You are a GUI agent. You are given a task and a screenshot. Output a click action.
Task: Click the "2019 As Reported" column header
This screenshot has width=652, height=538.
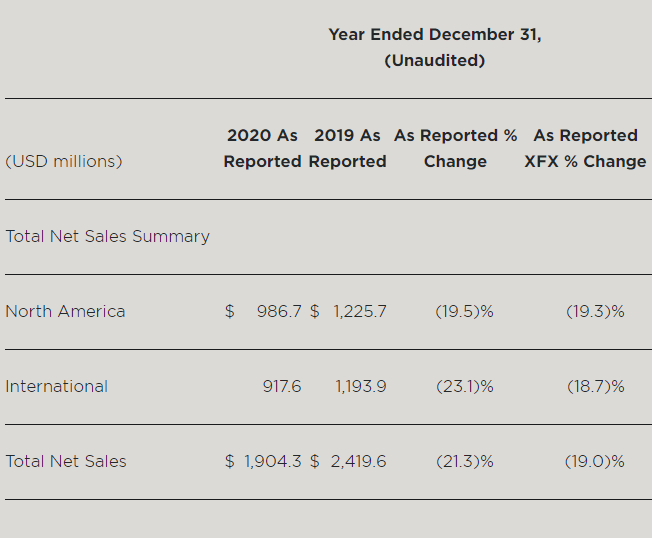(347, 148)
